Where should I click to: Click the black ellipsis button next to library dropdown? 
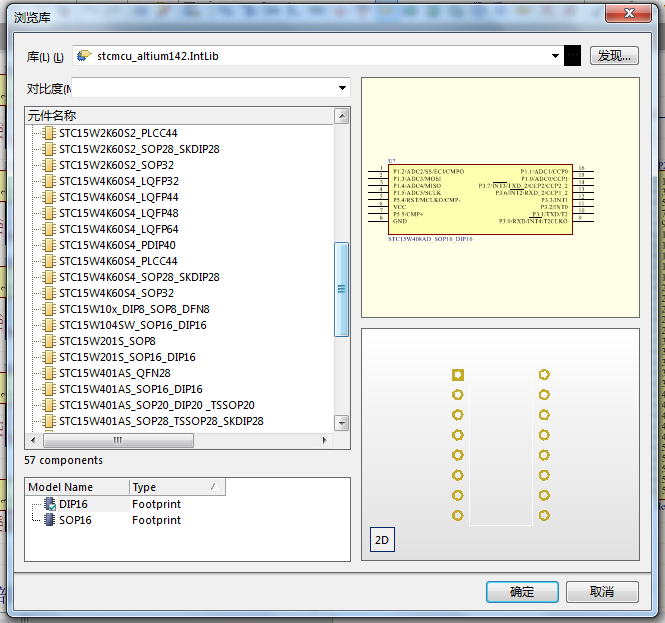click(572, 56)
